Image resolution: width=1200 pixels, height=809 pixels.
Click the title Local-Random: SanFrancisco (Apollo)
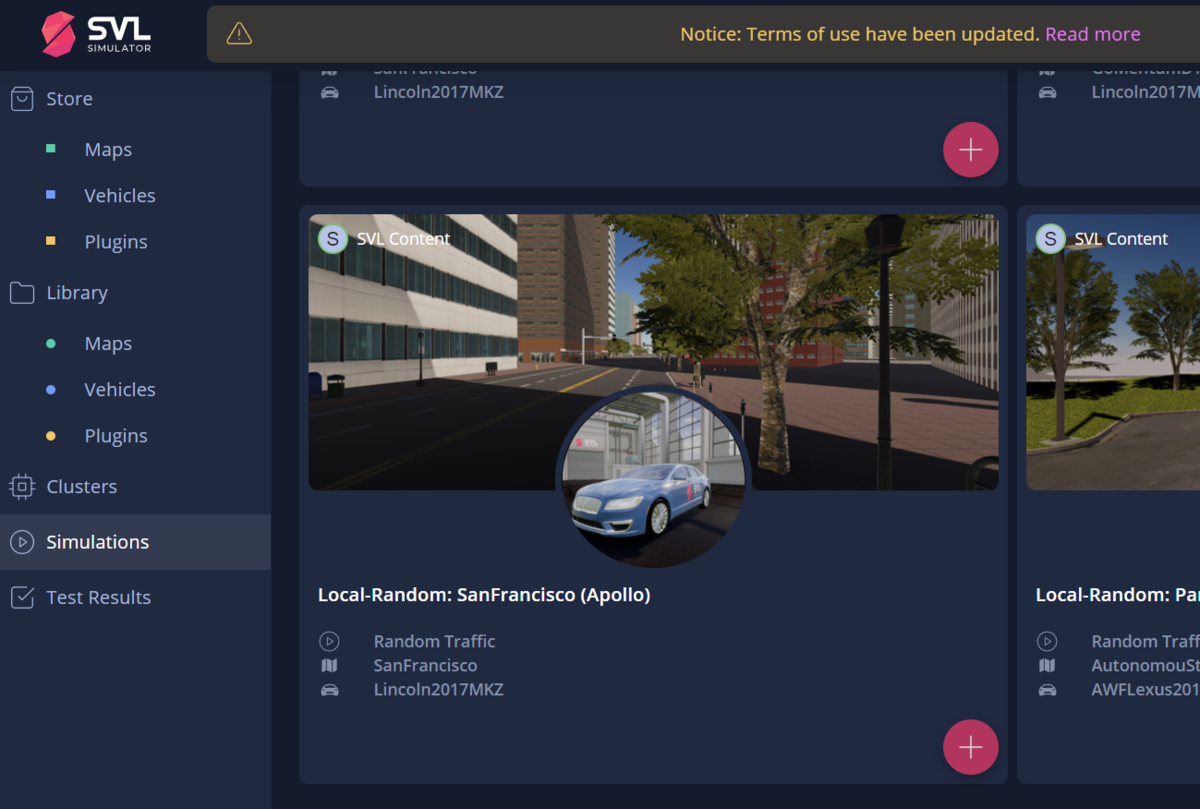[x=484, y=595]
